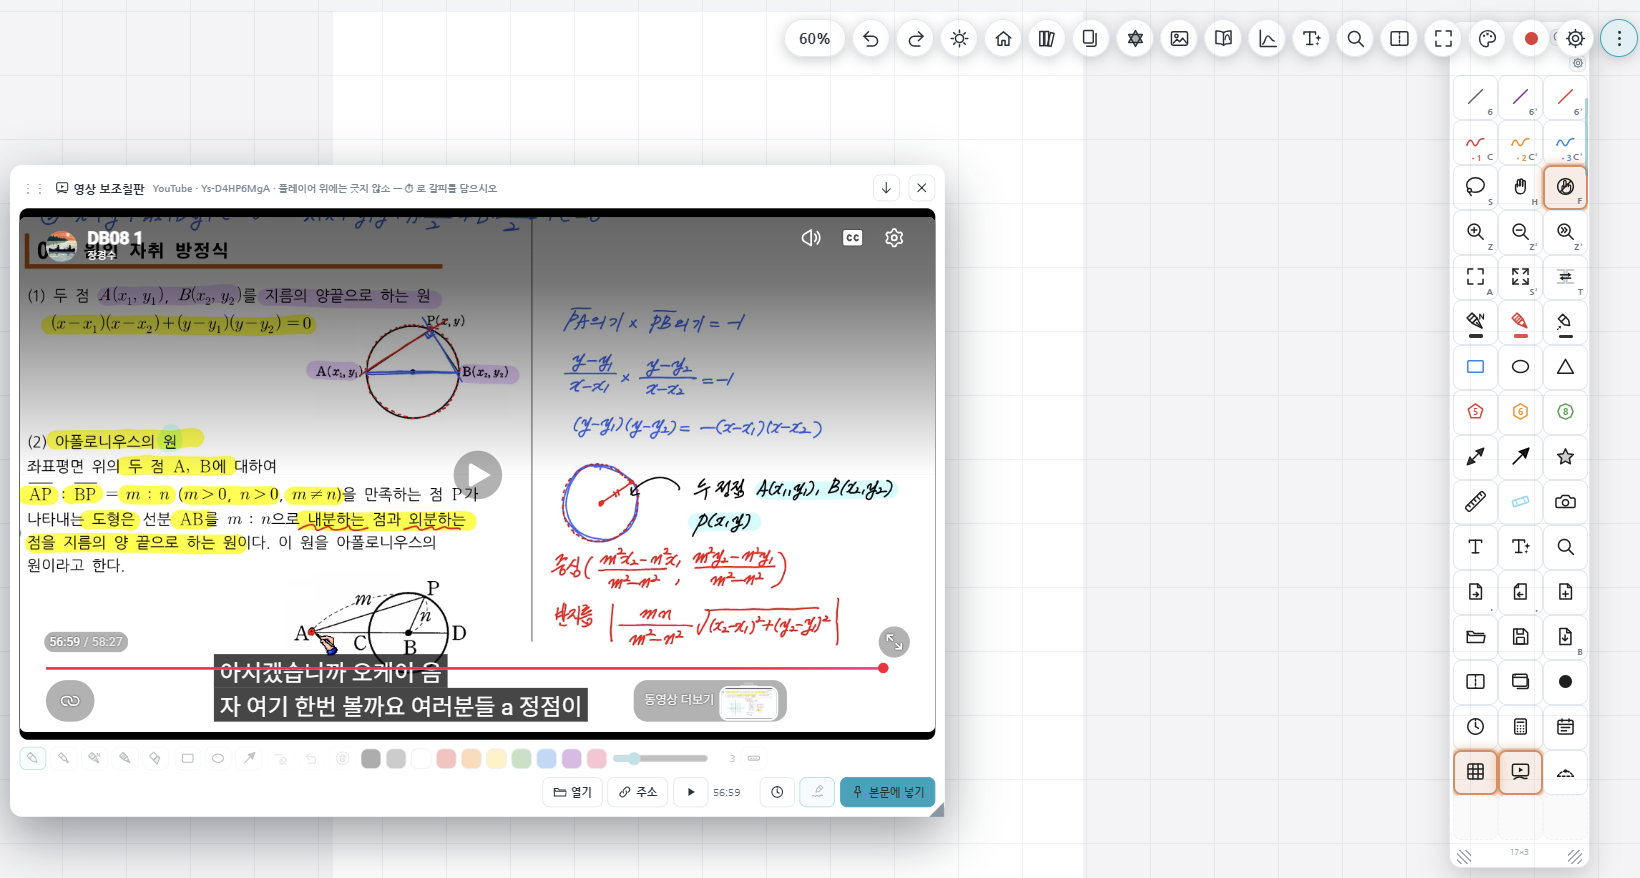This screenshot has height=878, width=1640.
Task: Click the red video progress bar
Action: coord(465,668)
